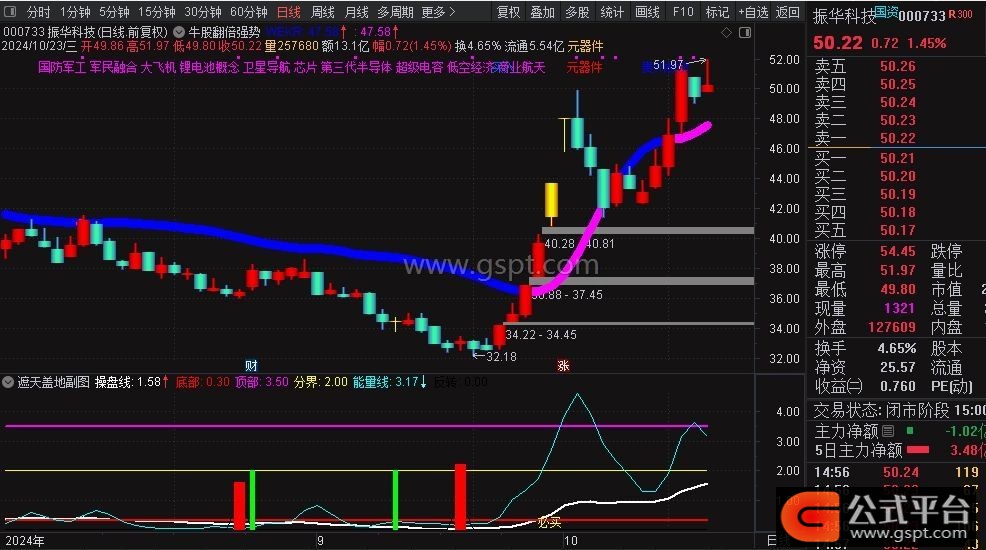Click the 超级电容 concept tag
Screen dimensions: 986x550
point(419,67)
